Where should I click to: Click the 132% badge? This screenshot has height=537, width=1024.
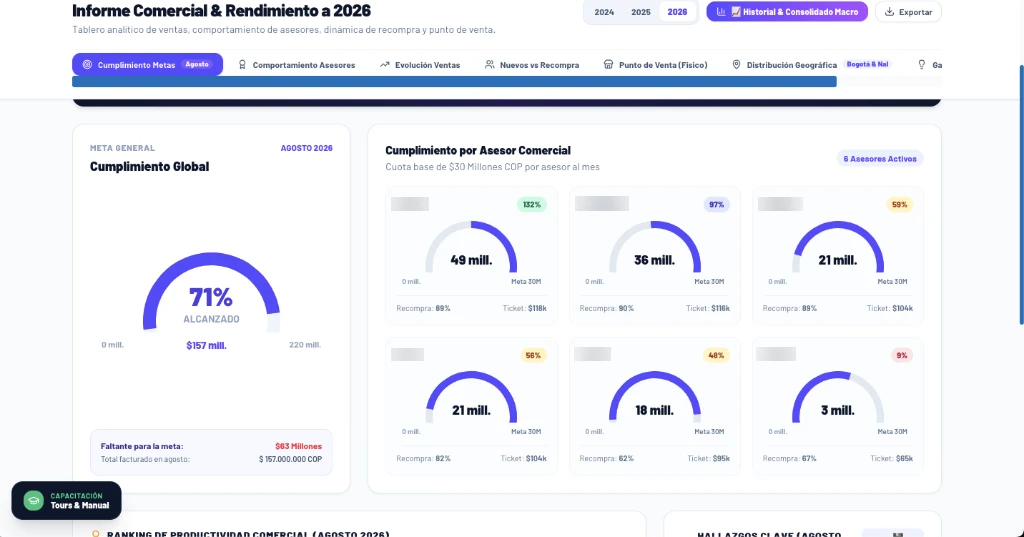click(x=532, y=204)
